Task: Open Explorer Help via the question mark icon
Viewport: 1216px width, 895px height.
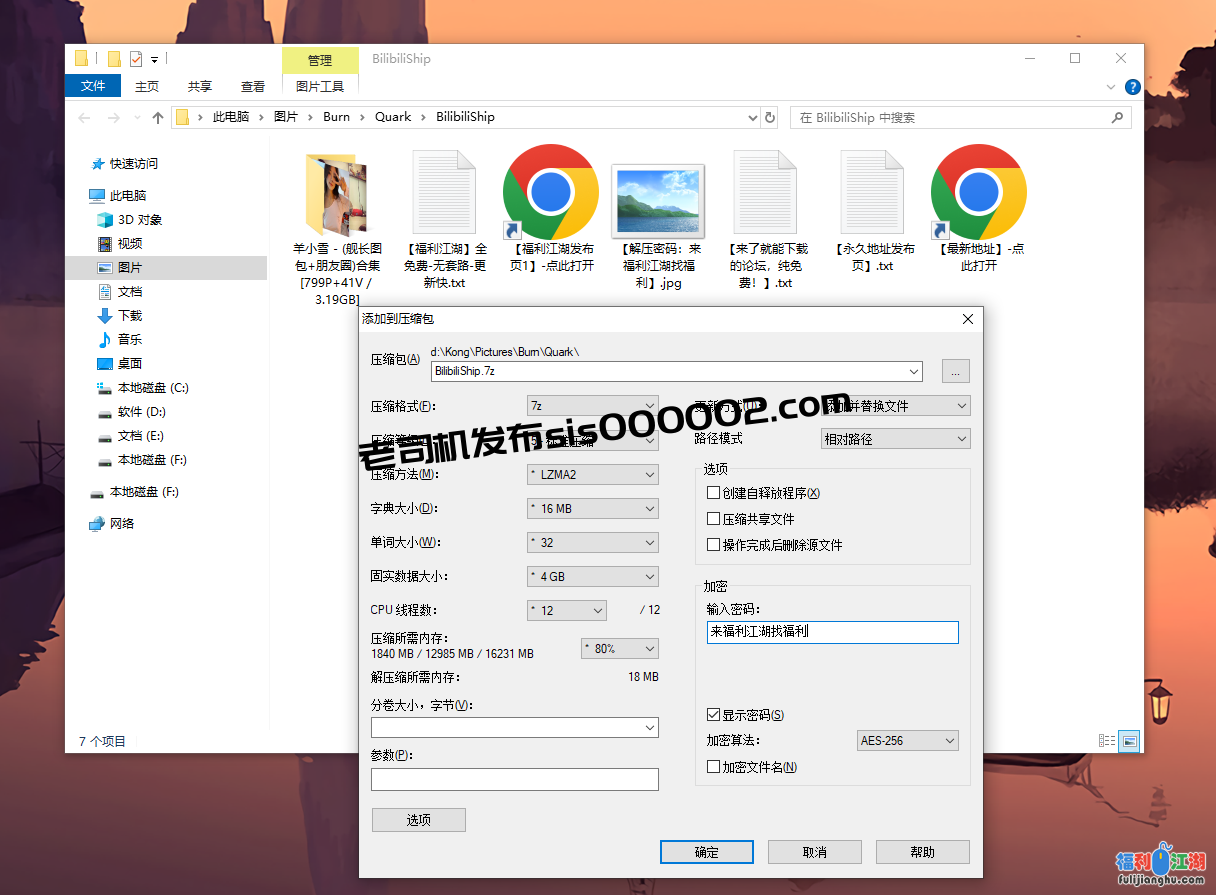Action: click(x=1132, y=87)
